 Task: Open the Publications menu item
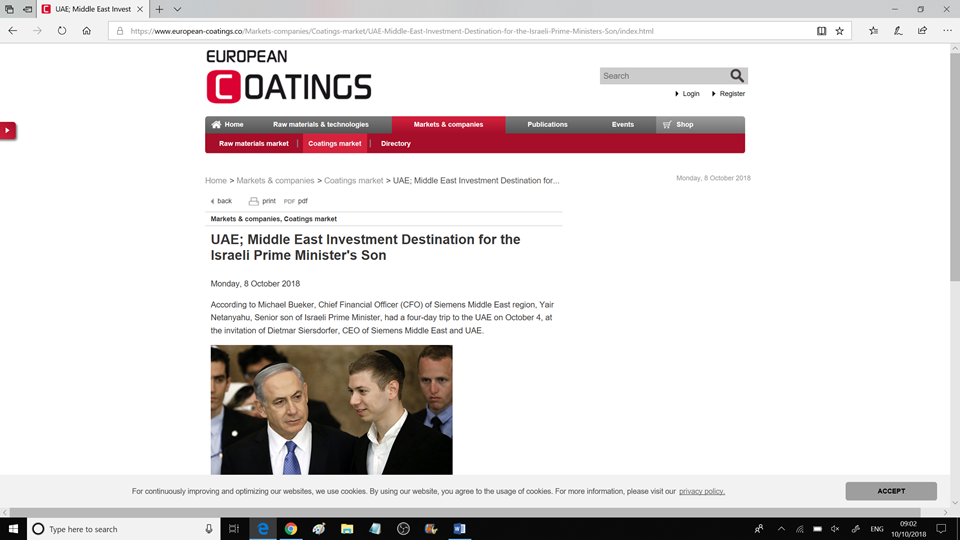(x=547, y=124)
